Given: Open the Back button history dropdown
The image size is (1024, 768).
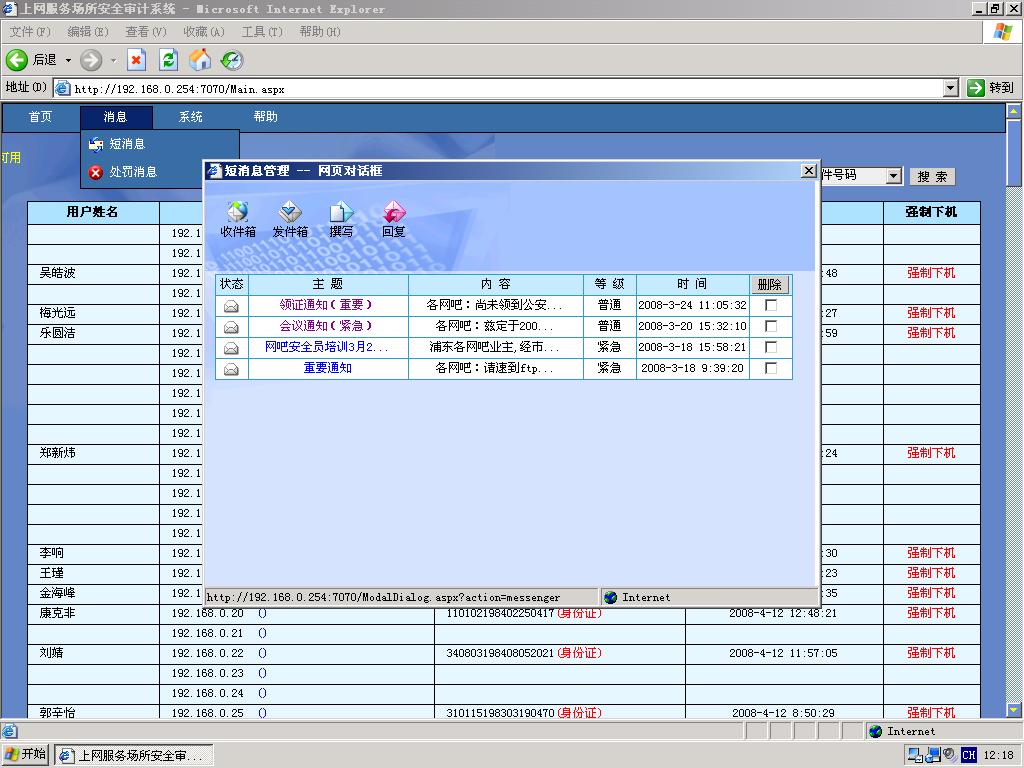Looking at the screenshot, I should pos(68,61).
